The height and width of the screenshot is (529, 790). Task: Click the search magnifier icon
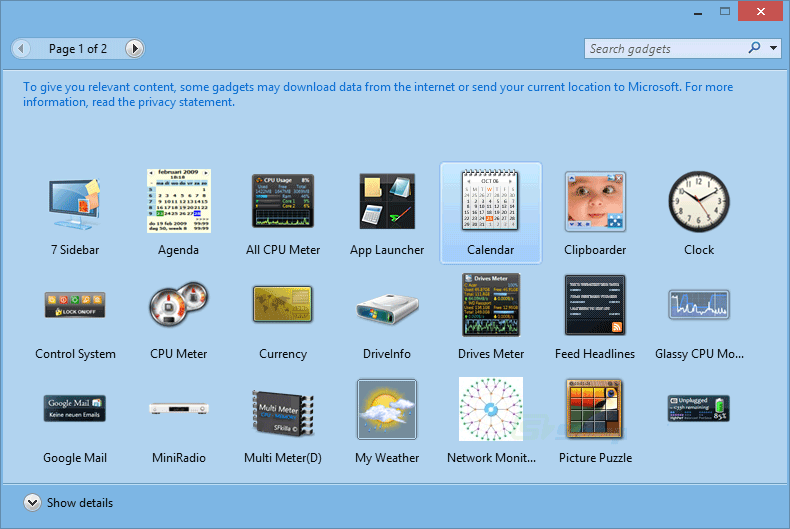[754, 48]
